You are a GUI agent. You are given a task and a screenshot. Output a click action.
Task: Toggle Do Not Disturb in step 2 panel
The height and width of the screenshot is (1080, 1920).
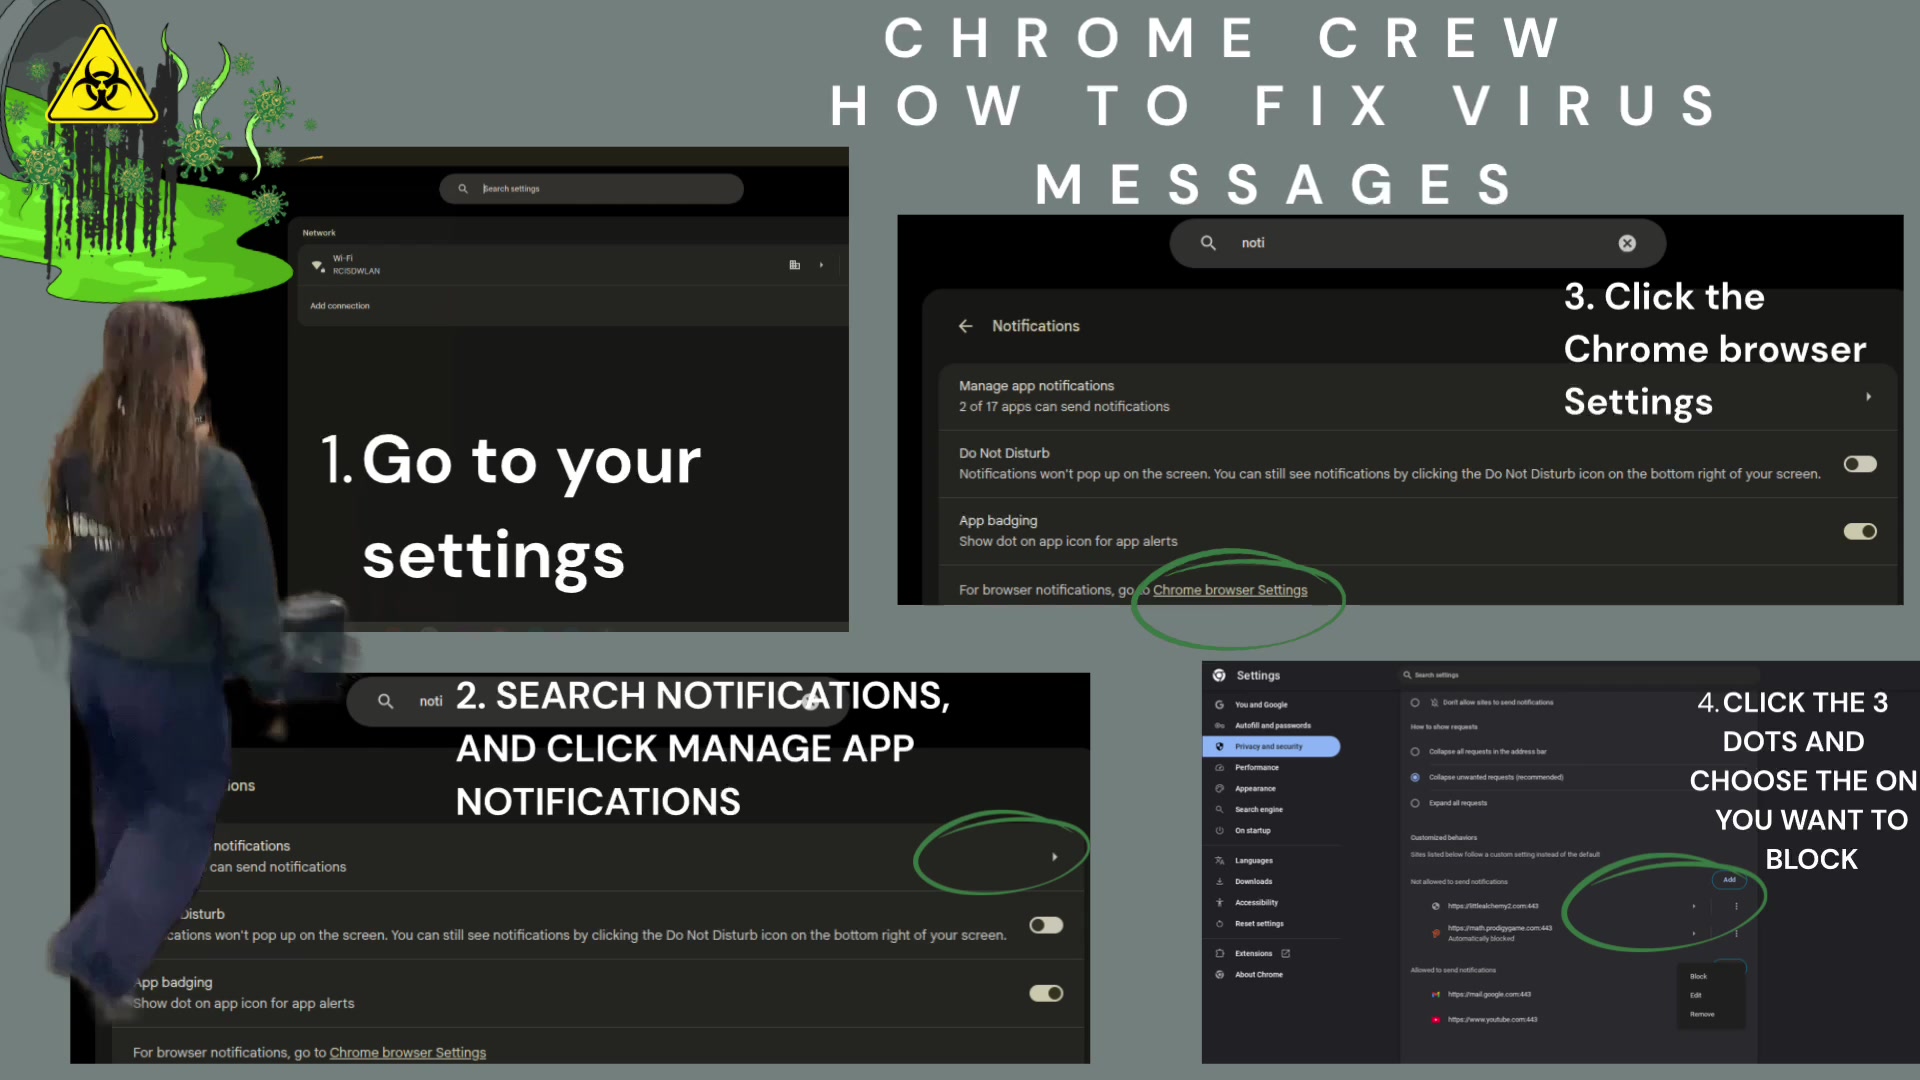[x=1046, y=925]
